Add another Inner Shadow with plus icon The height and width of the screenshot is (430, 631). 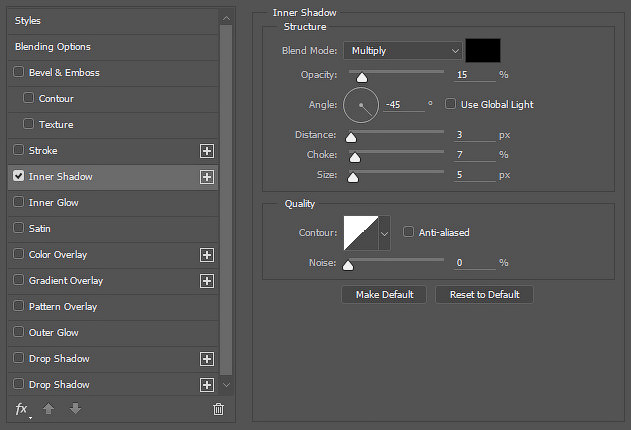(207, 177)
